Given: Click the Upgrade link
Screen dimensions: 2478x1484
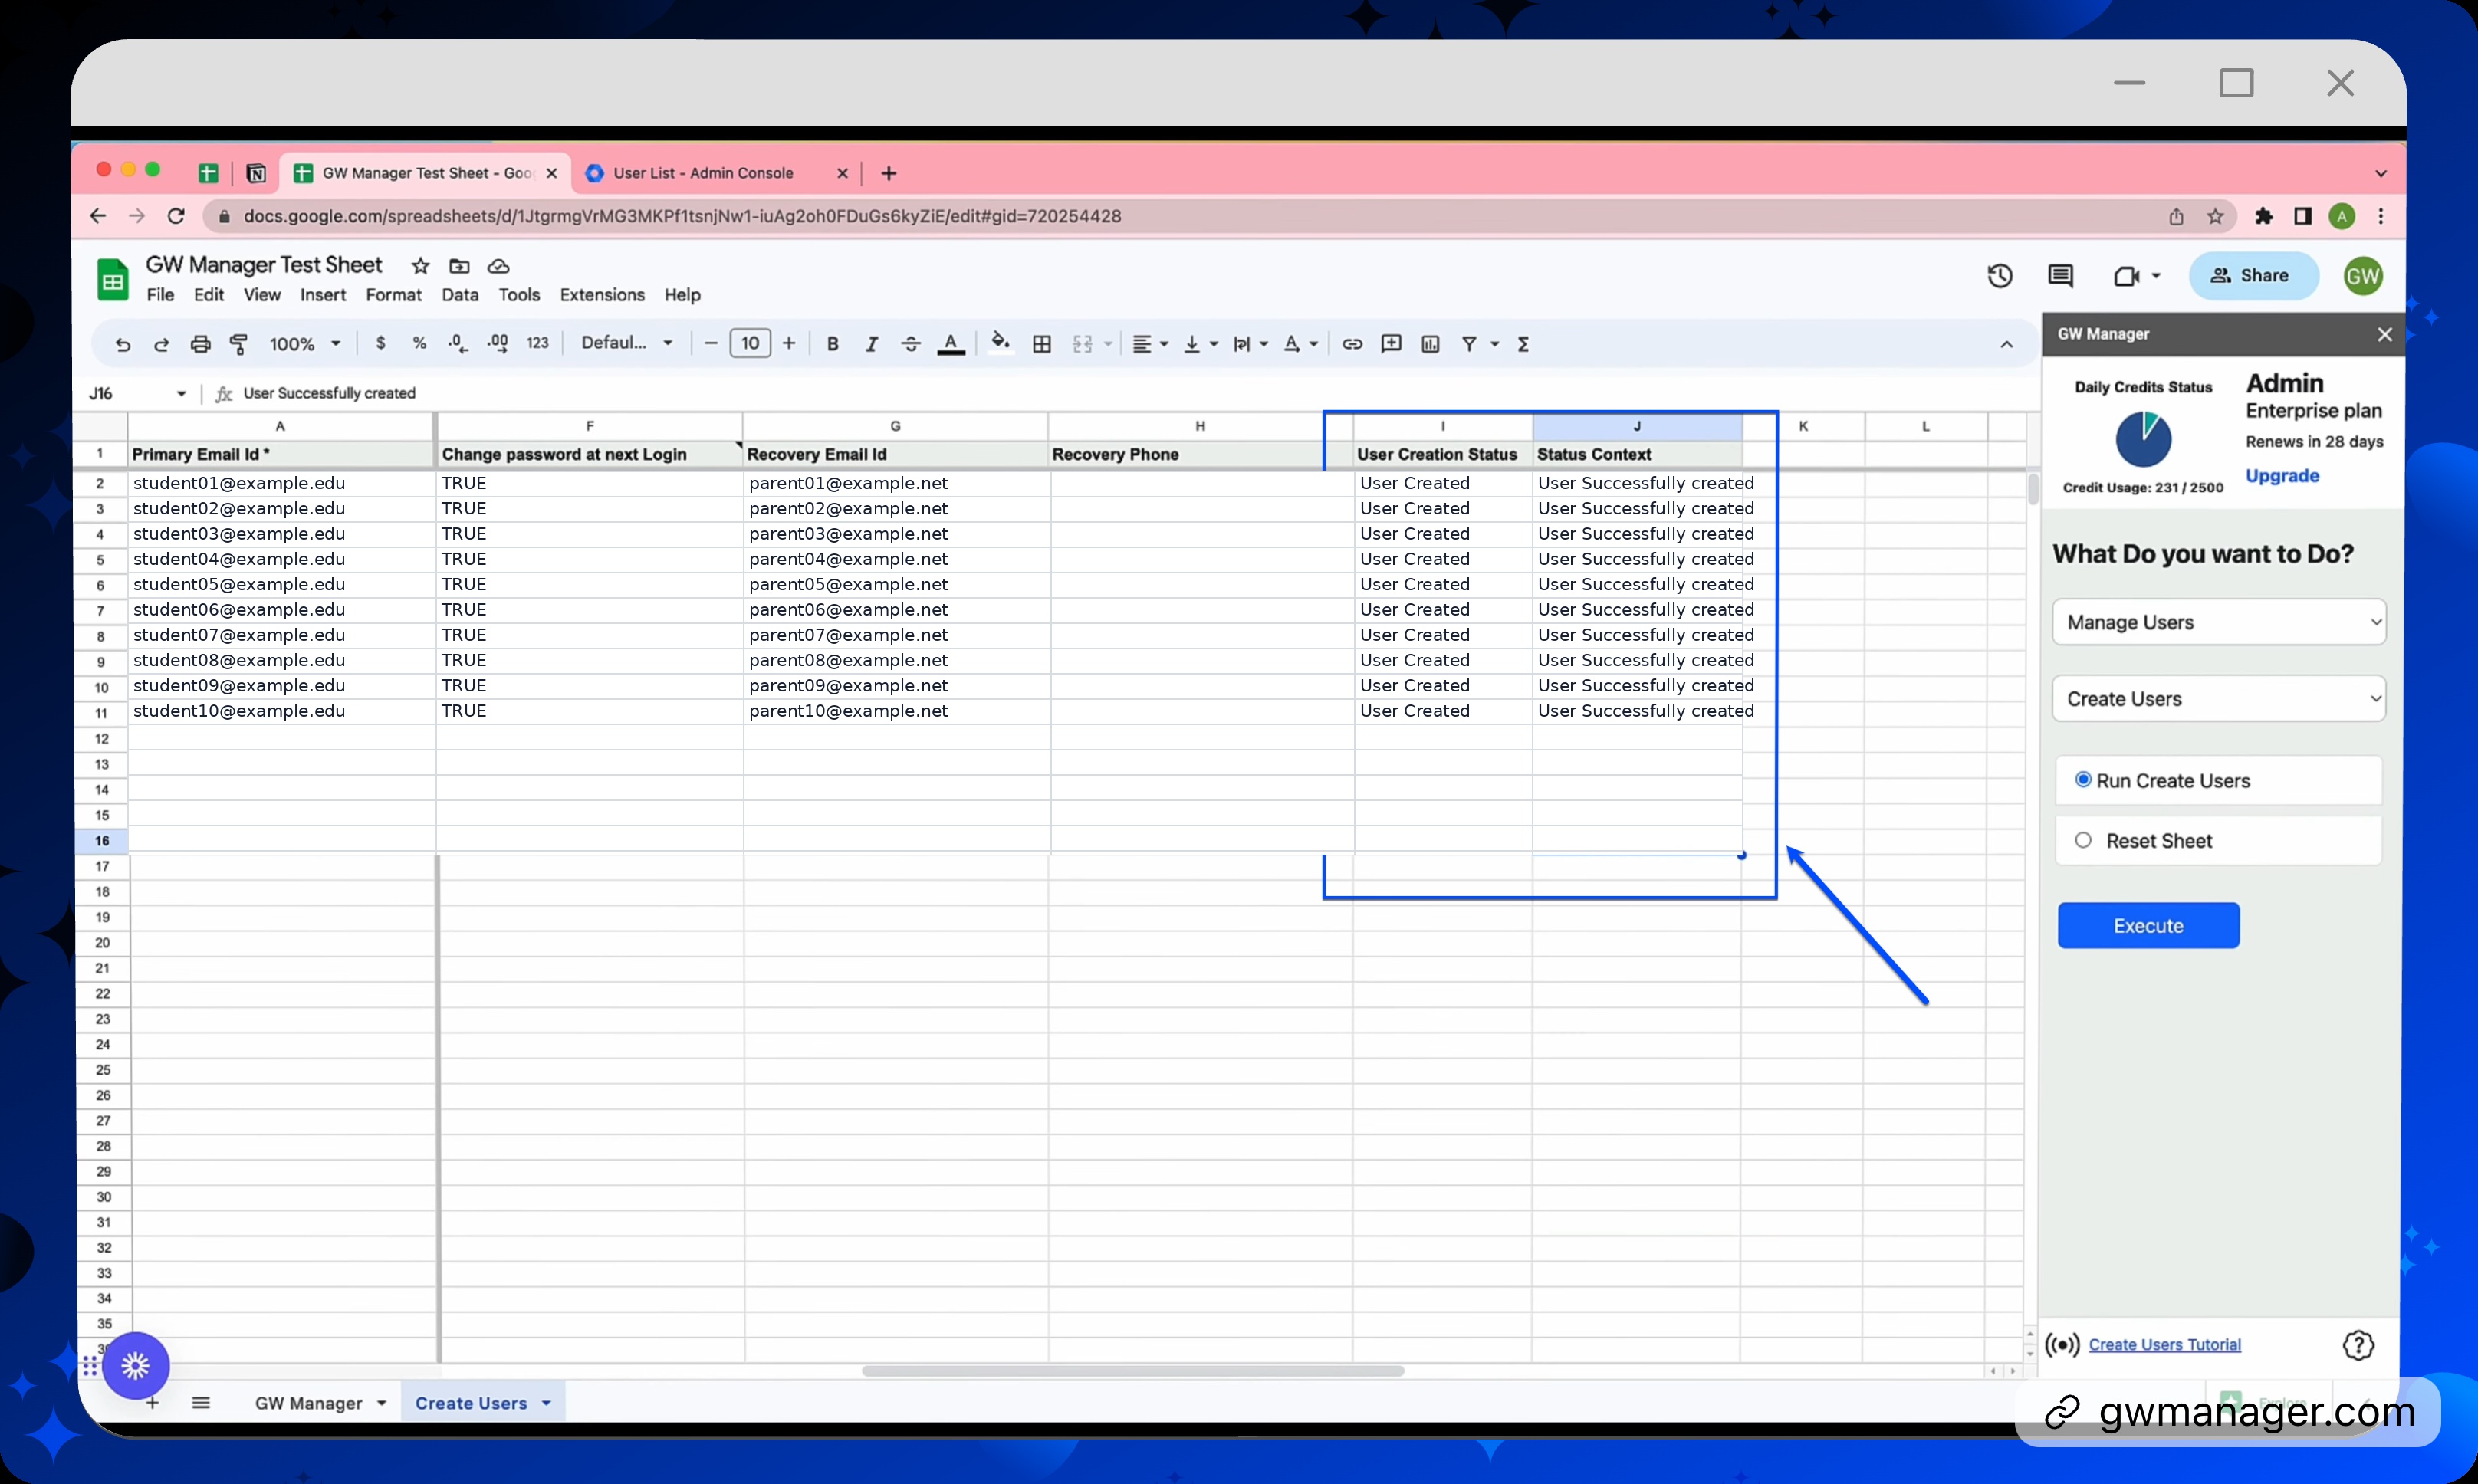Looking at the screenshot, I should [2282, 476].
